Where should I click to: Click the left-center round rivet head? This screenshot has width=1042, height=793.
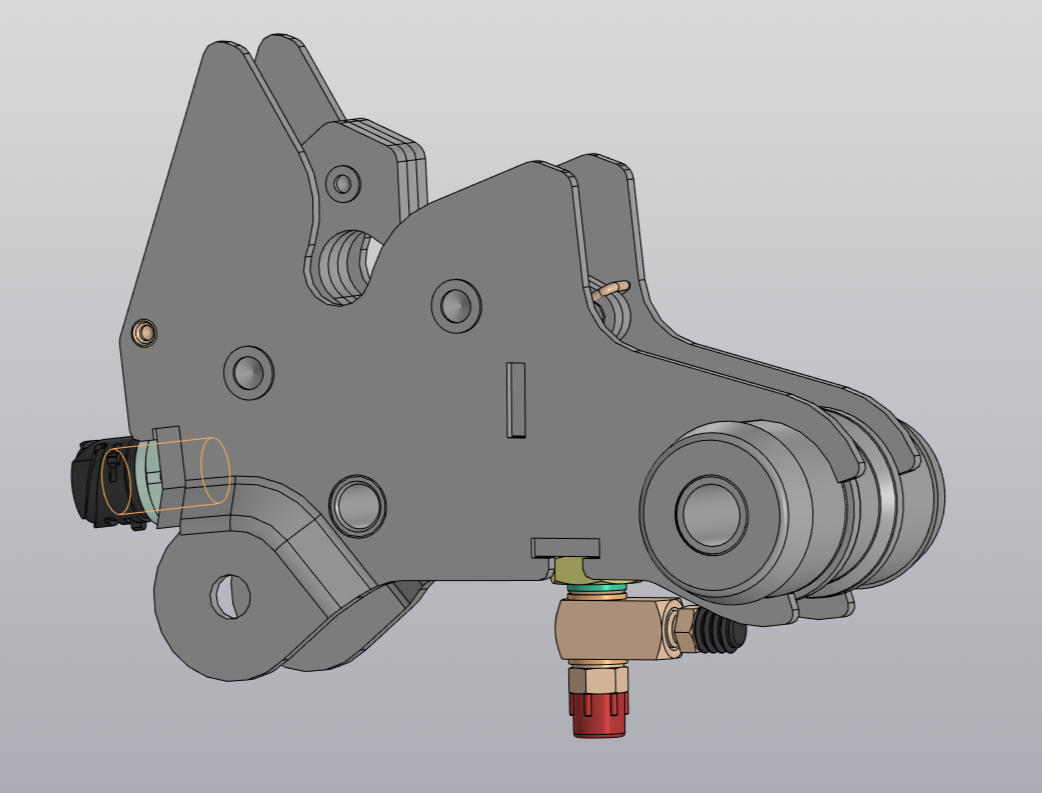(248, 372)
